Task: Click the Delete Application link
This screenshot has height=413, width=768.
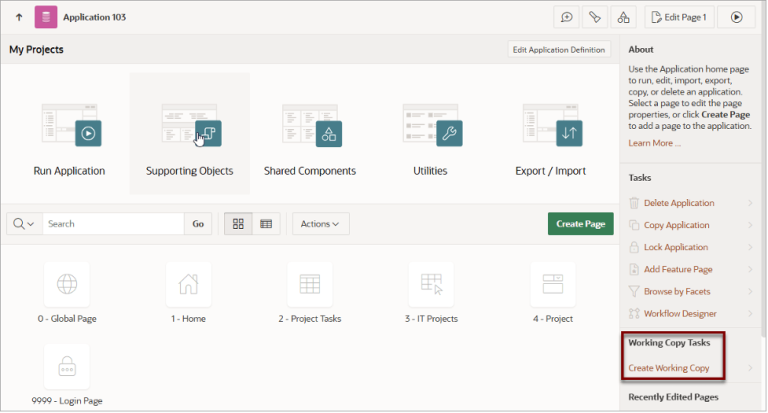Action: point(679,203)
